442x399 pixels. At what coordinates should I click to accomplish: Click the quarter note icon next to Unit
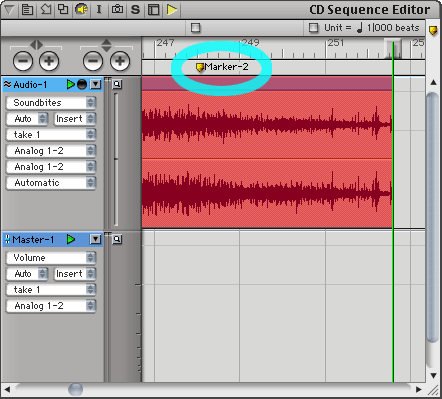[x=359, y=28]
